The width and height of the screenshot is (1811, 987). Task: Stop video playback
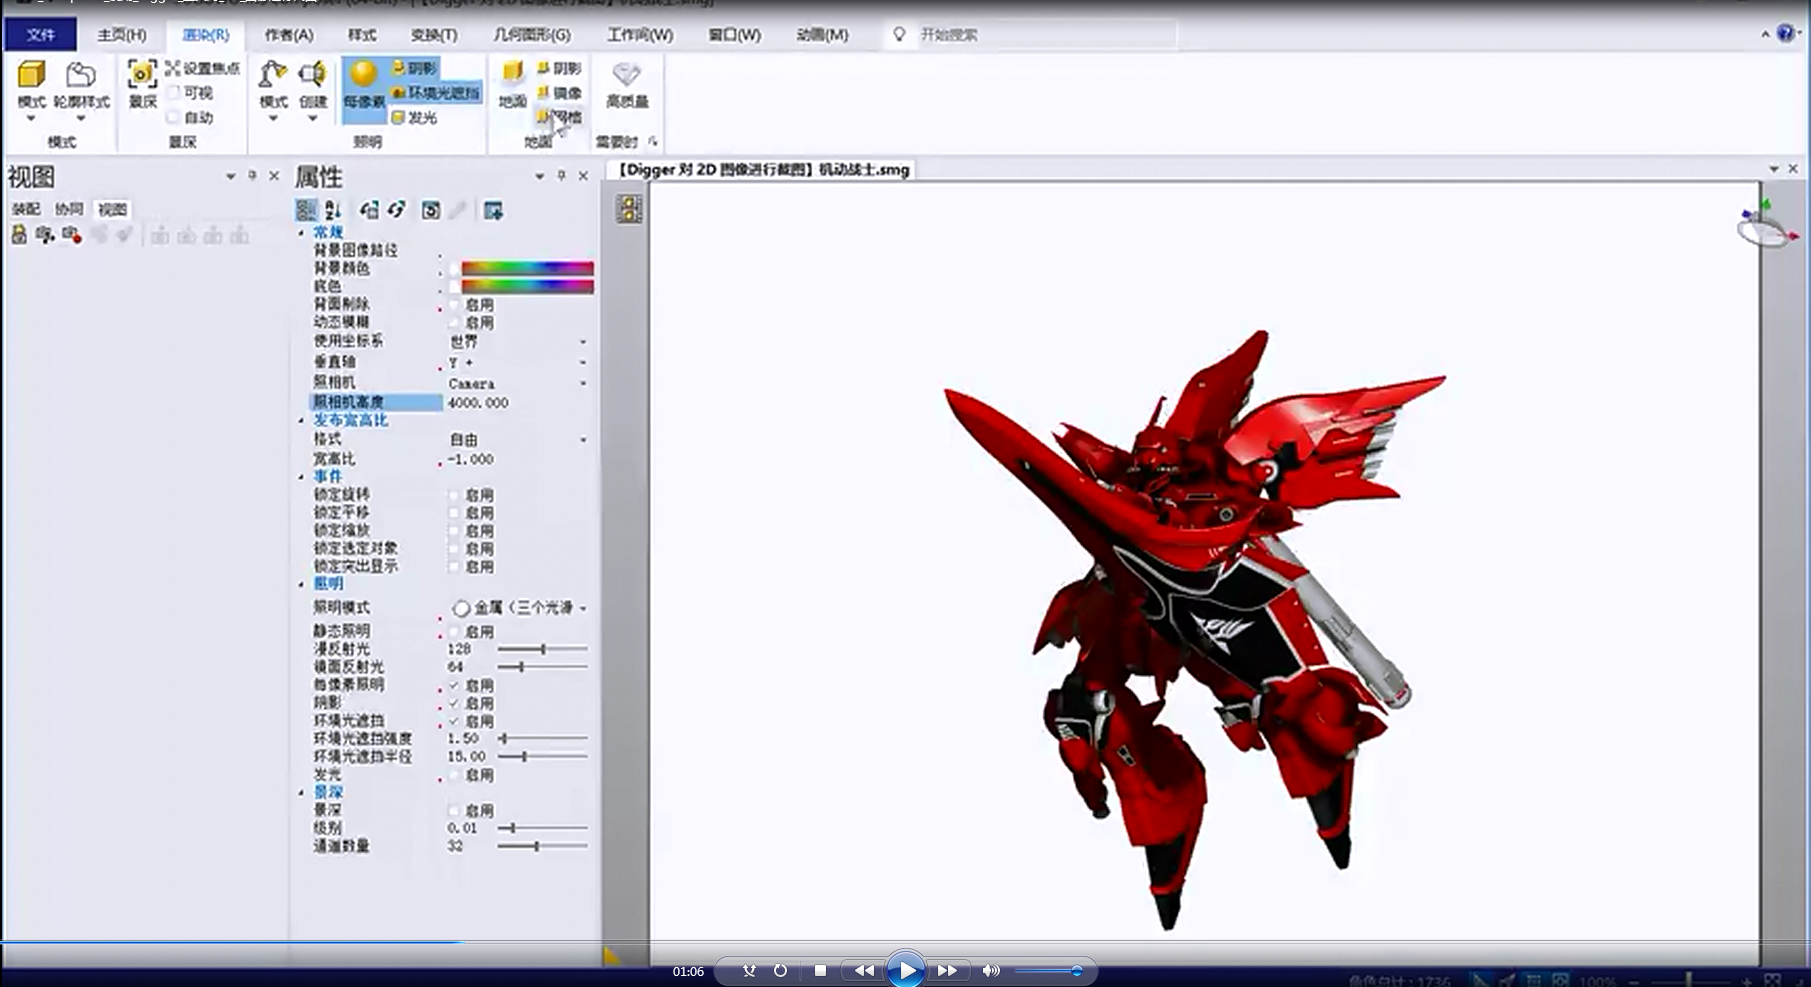point(820,970)
